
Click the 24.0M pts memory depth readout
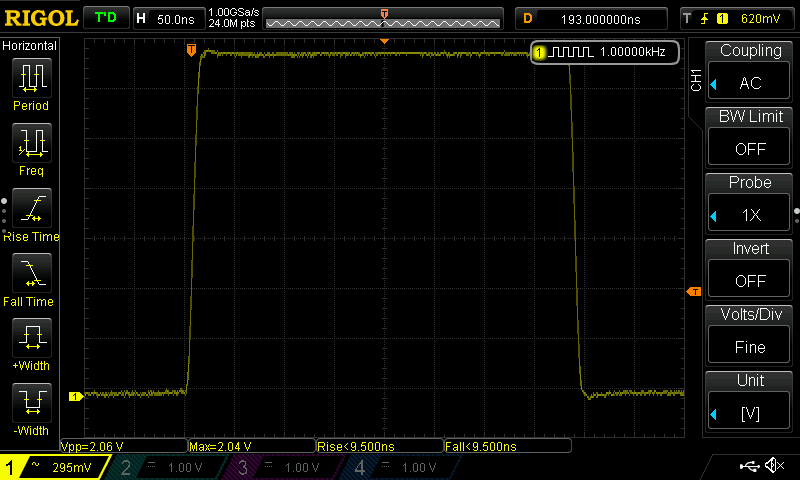coord(232,23)
